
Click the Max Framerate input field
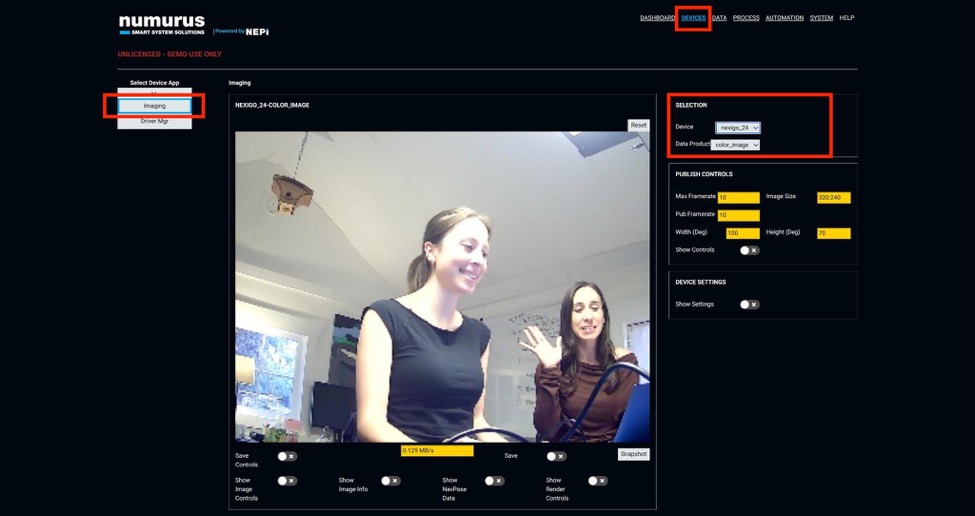coord(738,198)
